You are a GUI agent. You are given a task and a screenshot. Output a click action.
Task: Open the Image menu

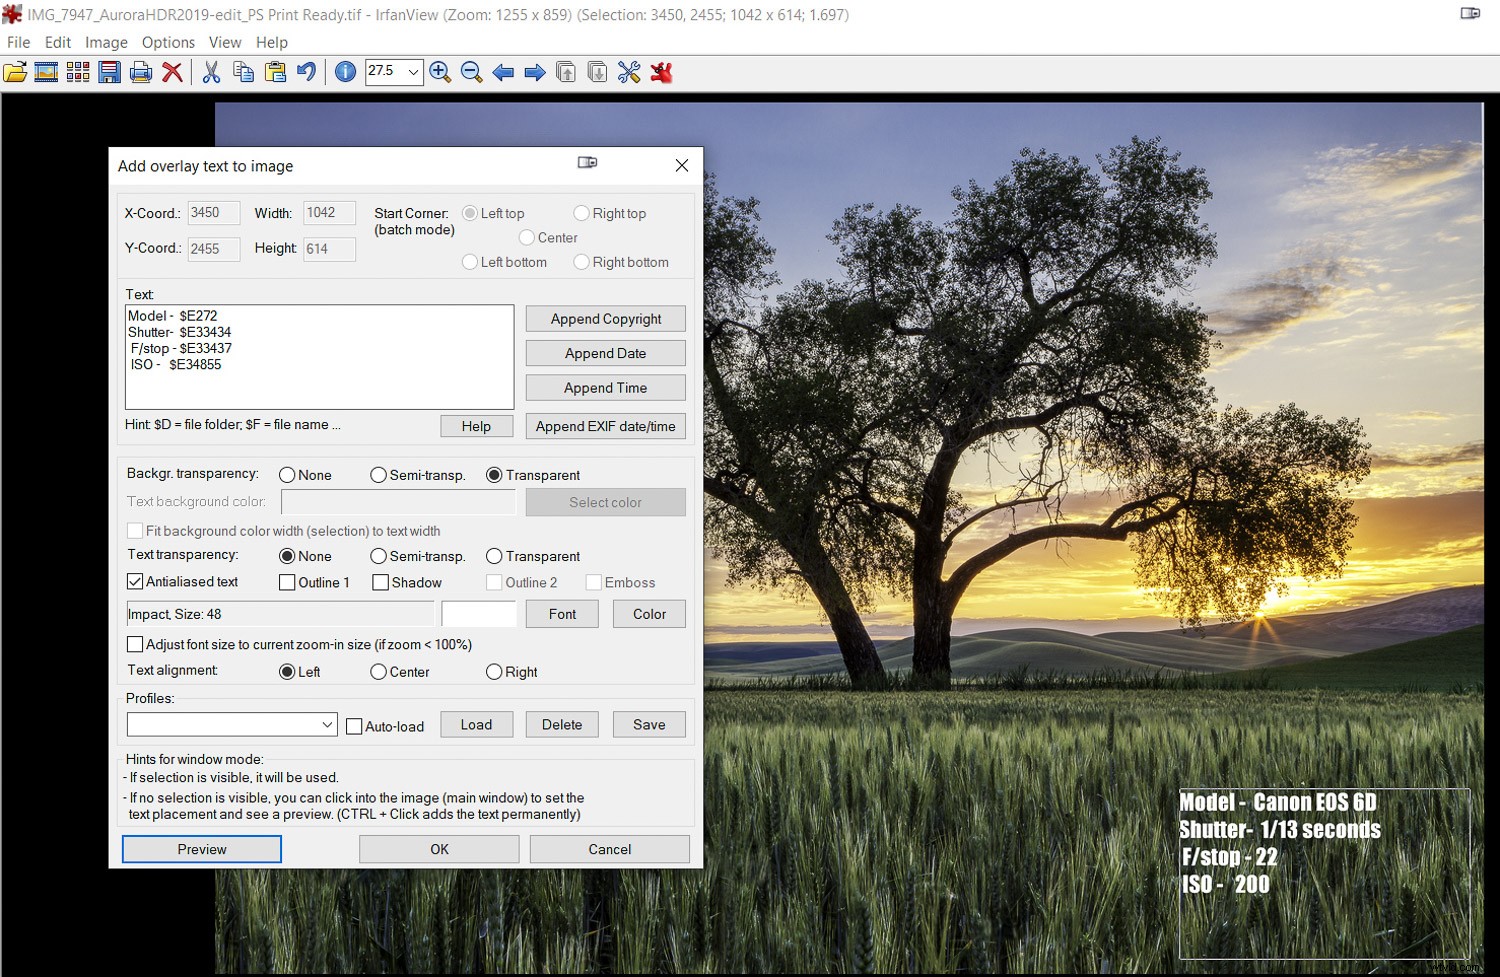105,42
